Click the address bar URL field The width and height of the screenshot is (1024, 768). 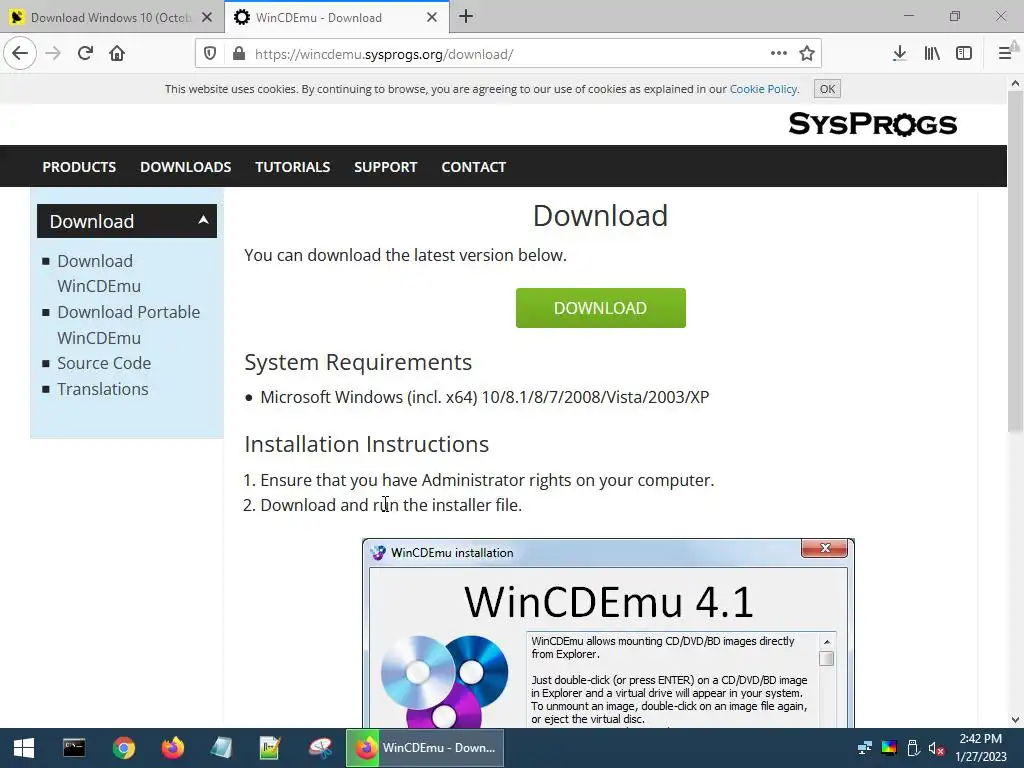point(507,54)
